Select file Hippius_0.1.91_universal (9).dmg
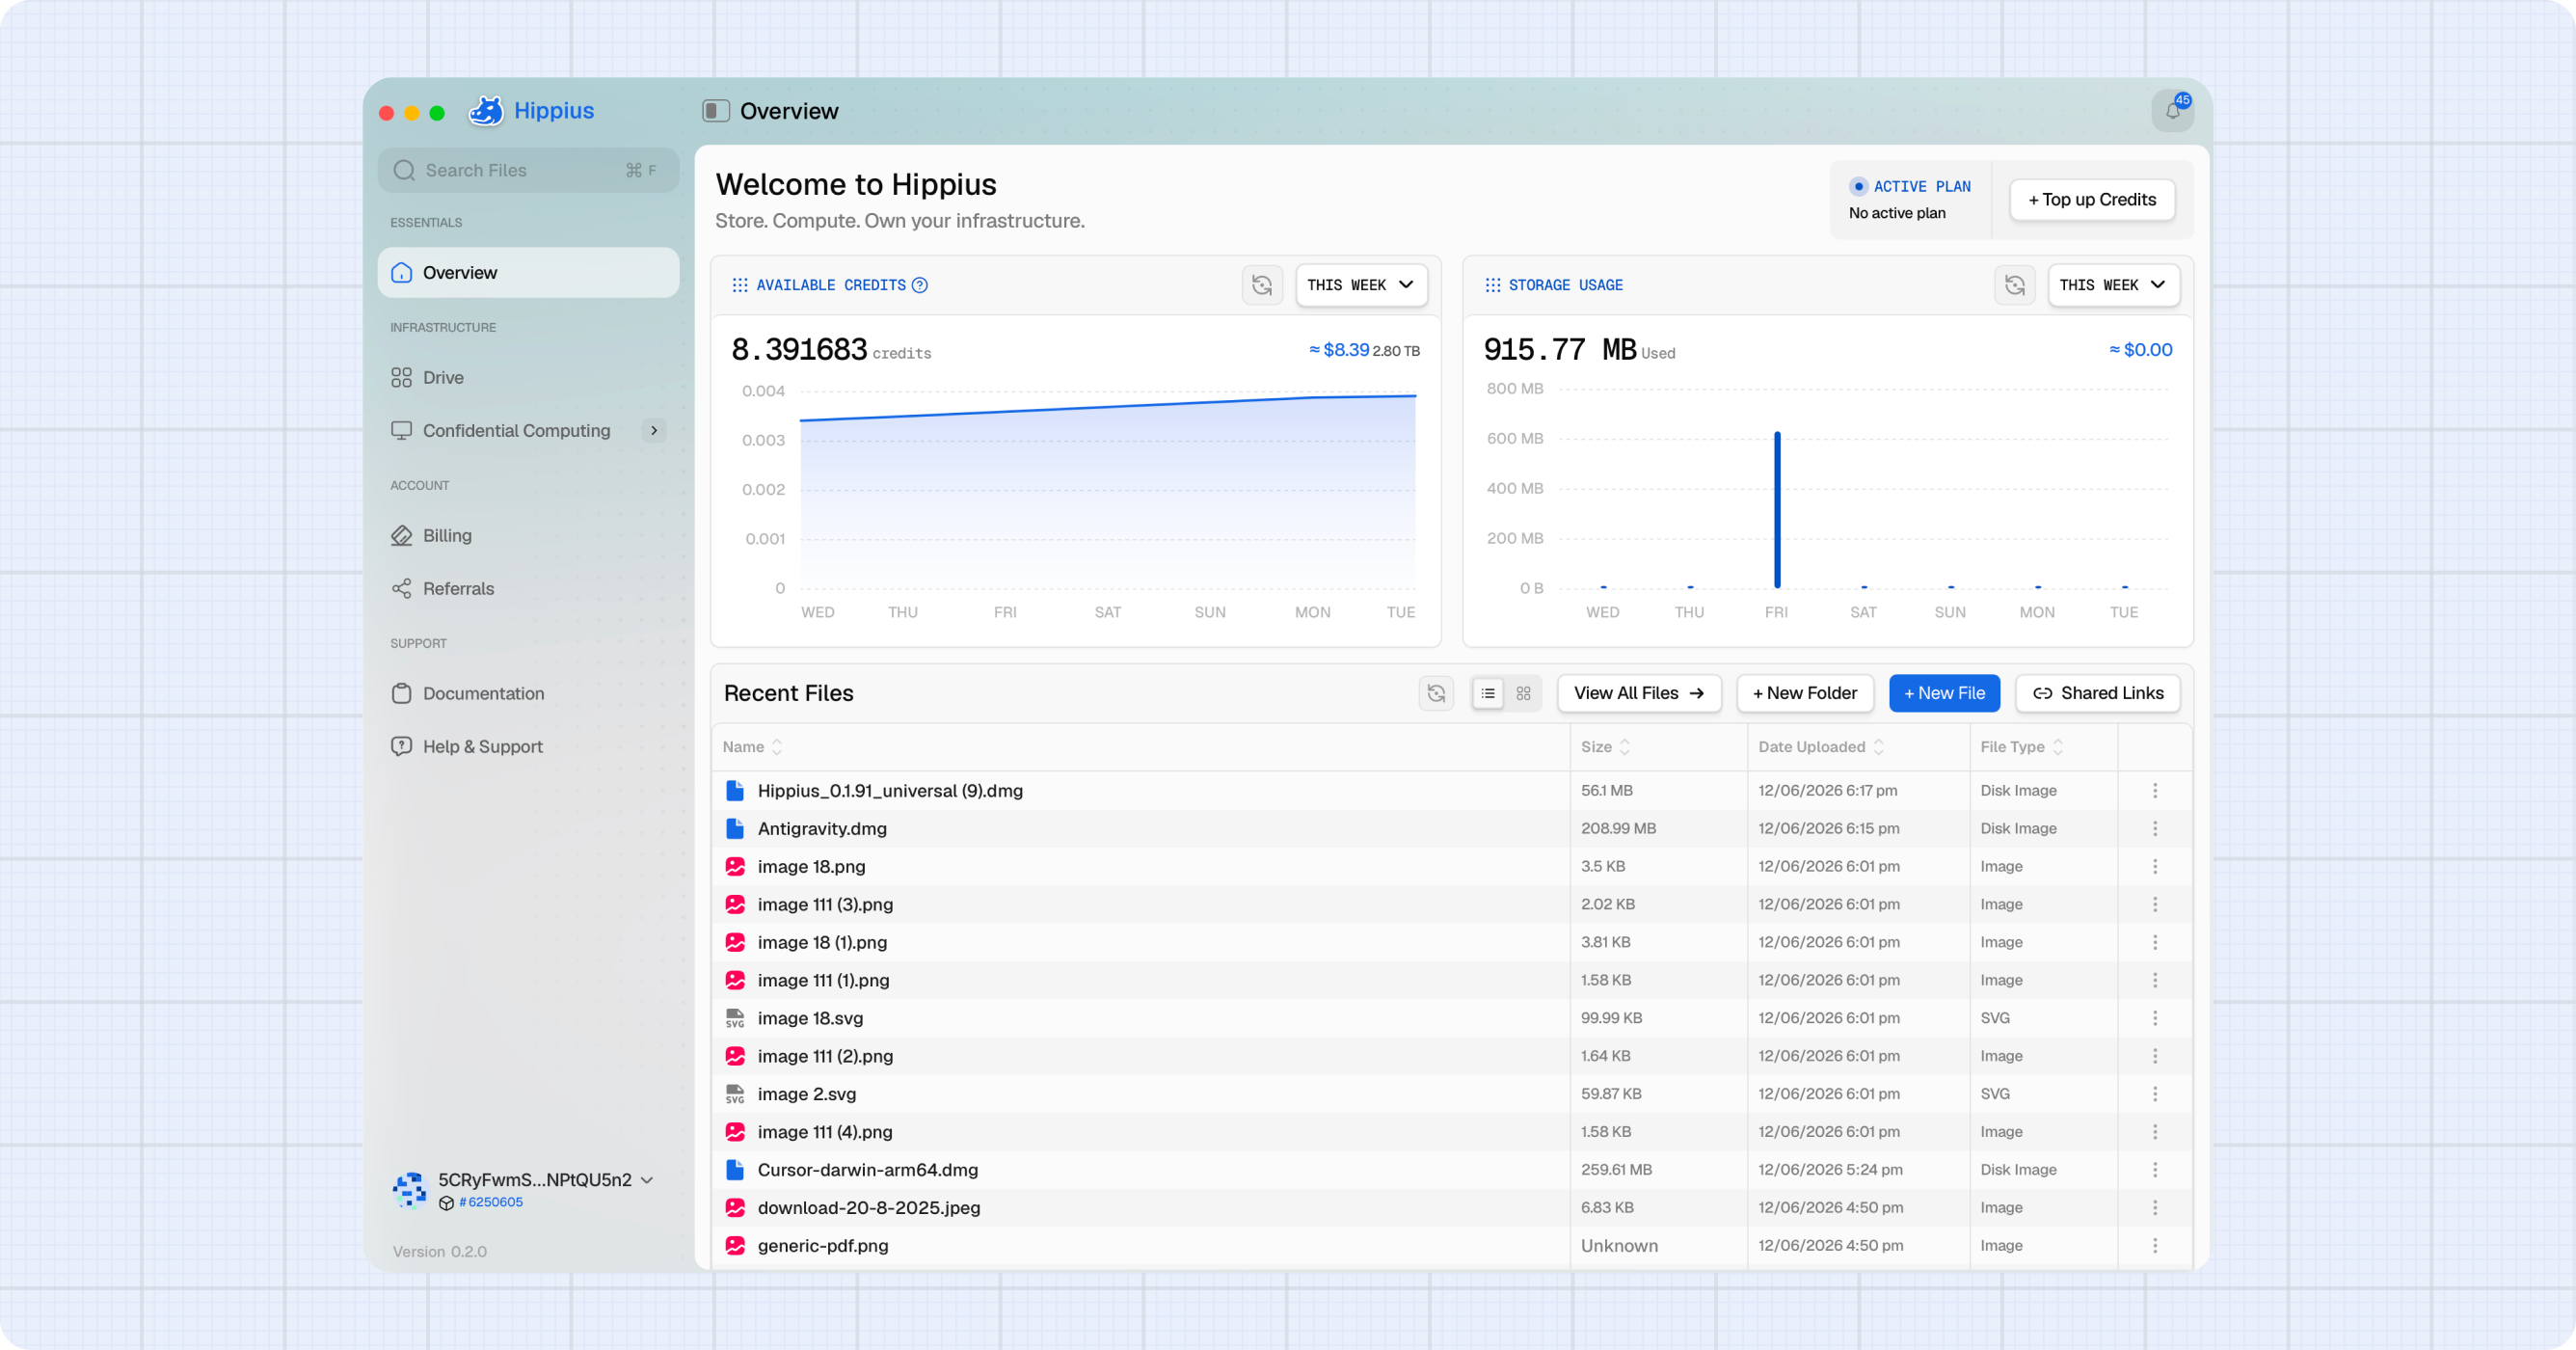2576x1350 pixels. coord(890,790)
